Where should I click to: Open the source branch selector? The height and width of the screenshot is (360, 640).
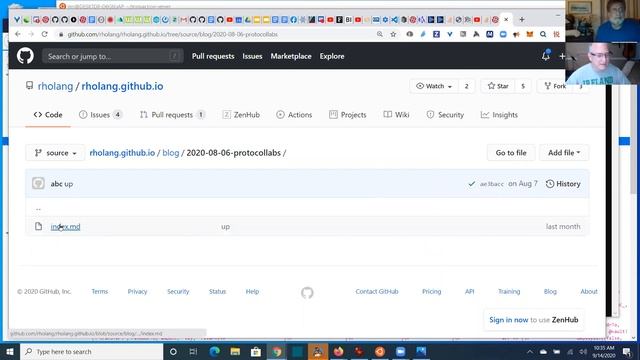coord(55,153)
